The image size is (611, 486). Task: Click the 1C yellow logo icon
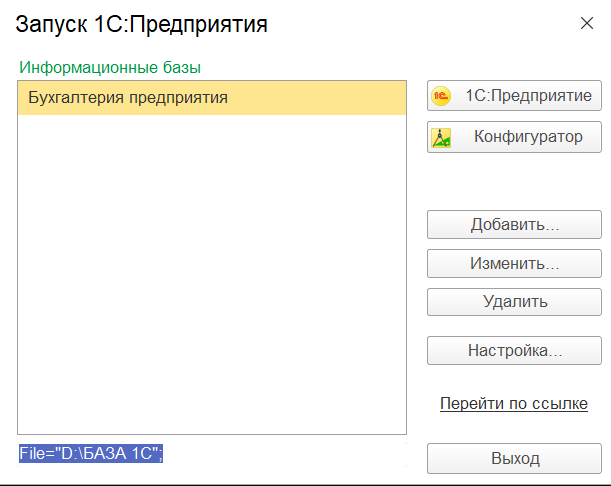tap(441, 96)
